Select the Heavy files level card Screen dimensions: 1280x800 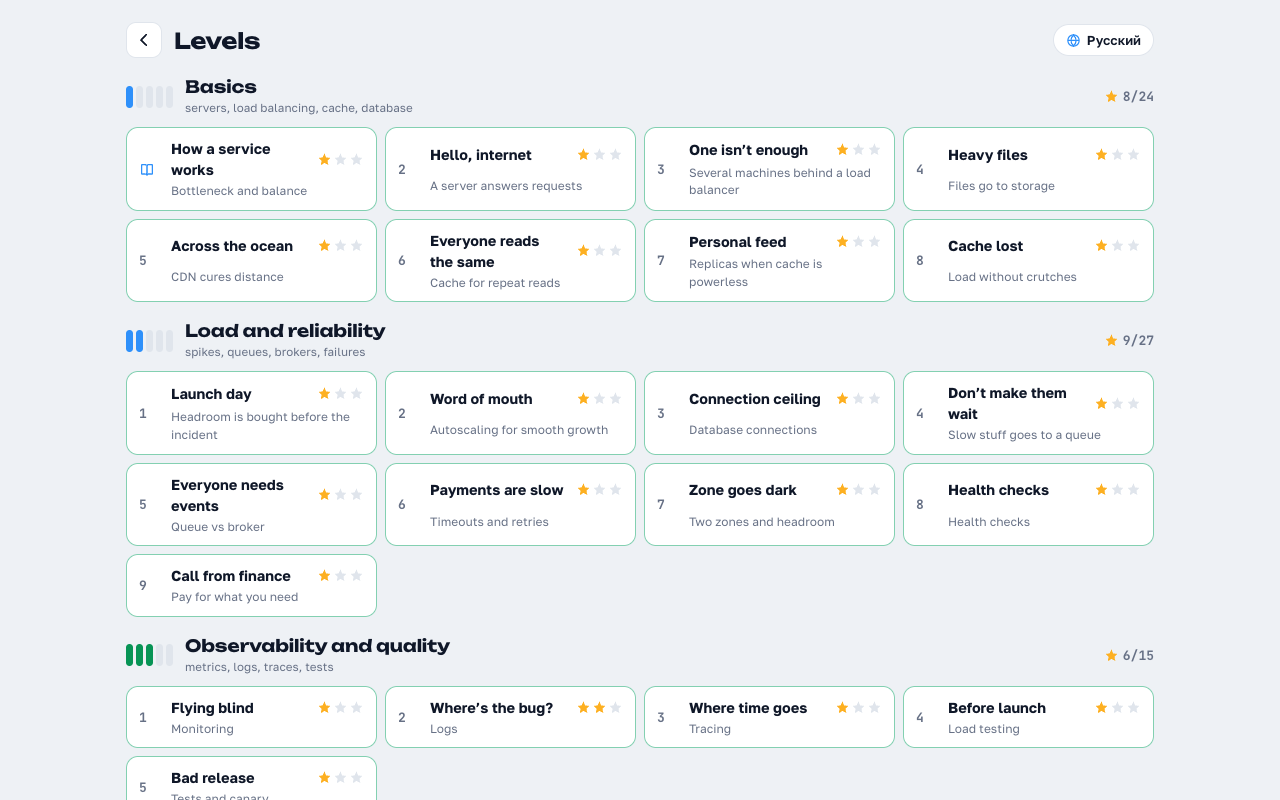1028,169
